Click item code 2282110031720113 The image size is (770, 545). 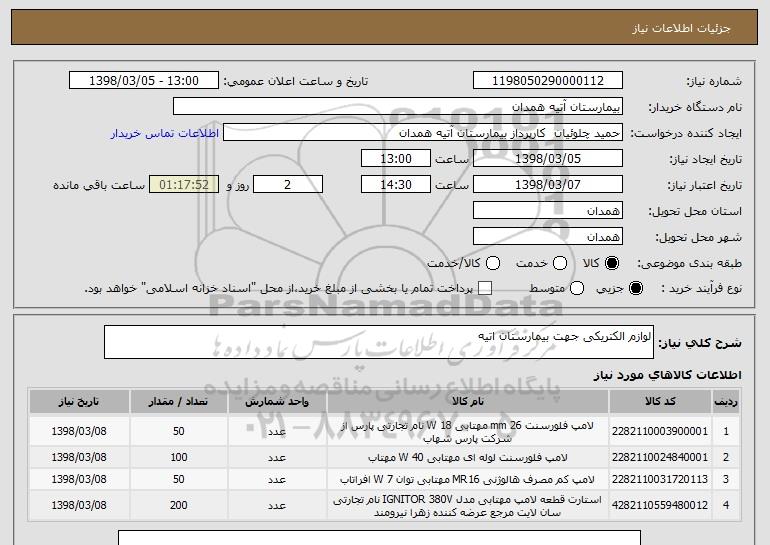tap(660, 479)
